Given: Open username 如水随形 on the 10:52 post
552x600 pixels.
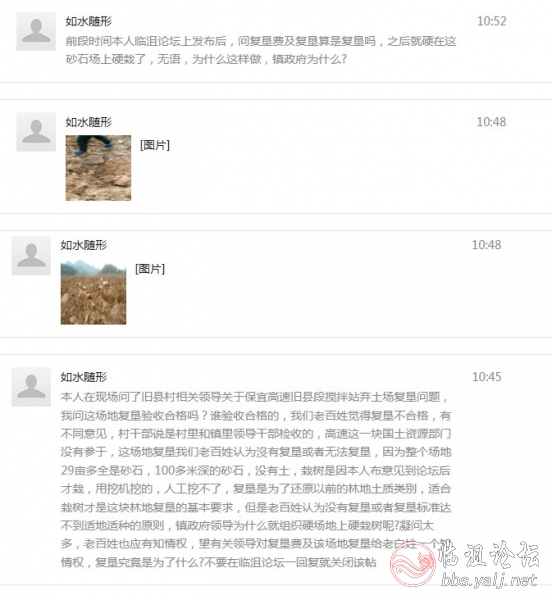Looking at the screenshot, I should [x=88, y=21].
